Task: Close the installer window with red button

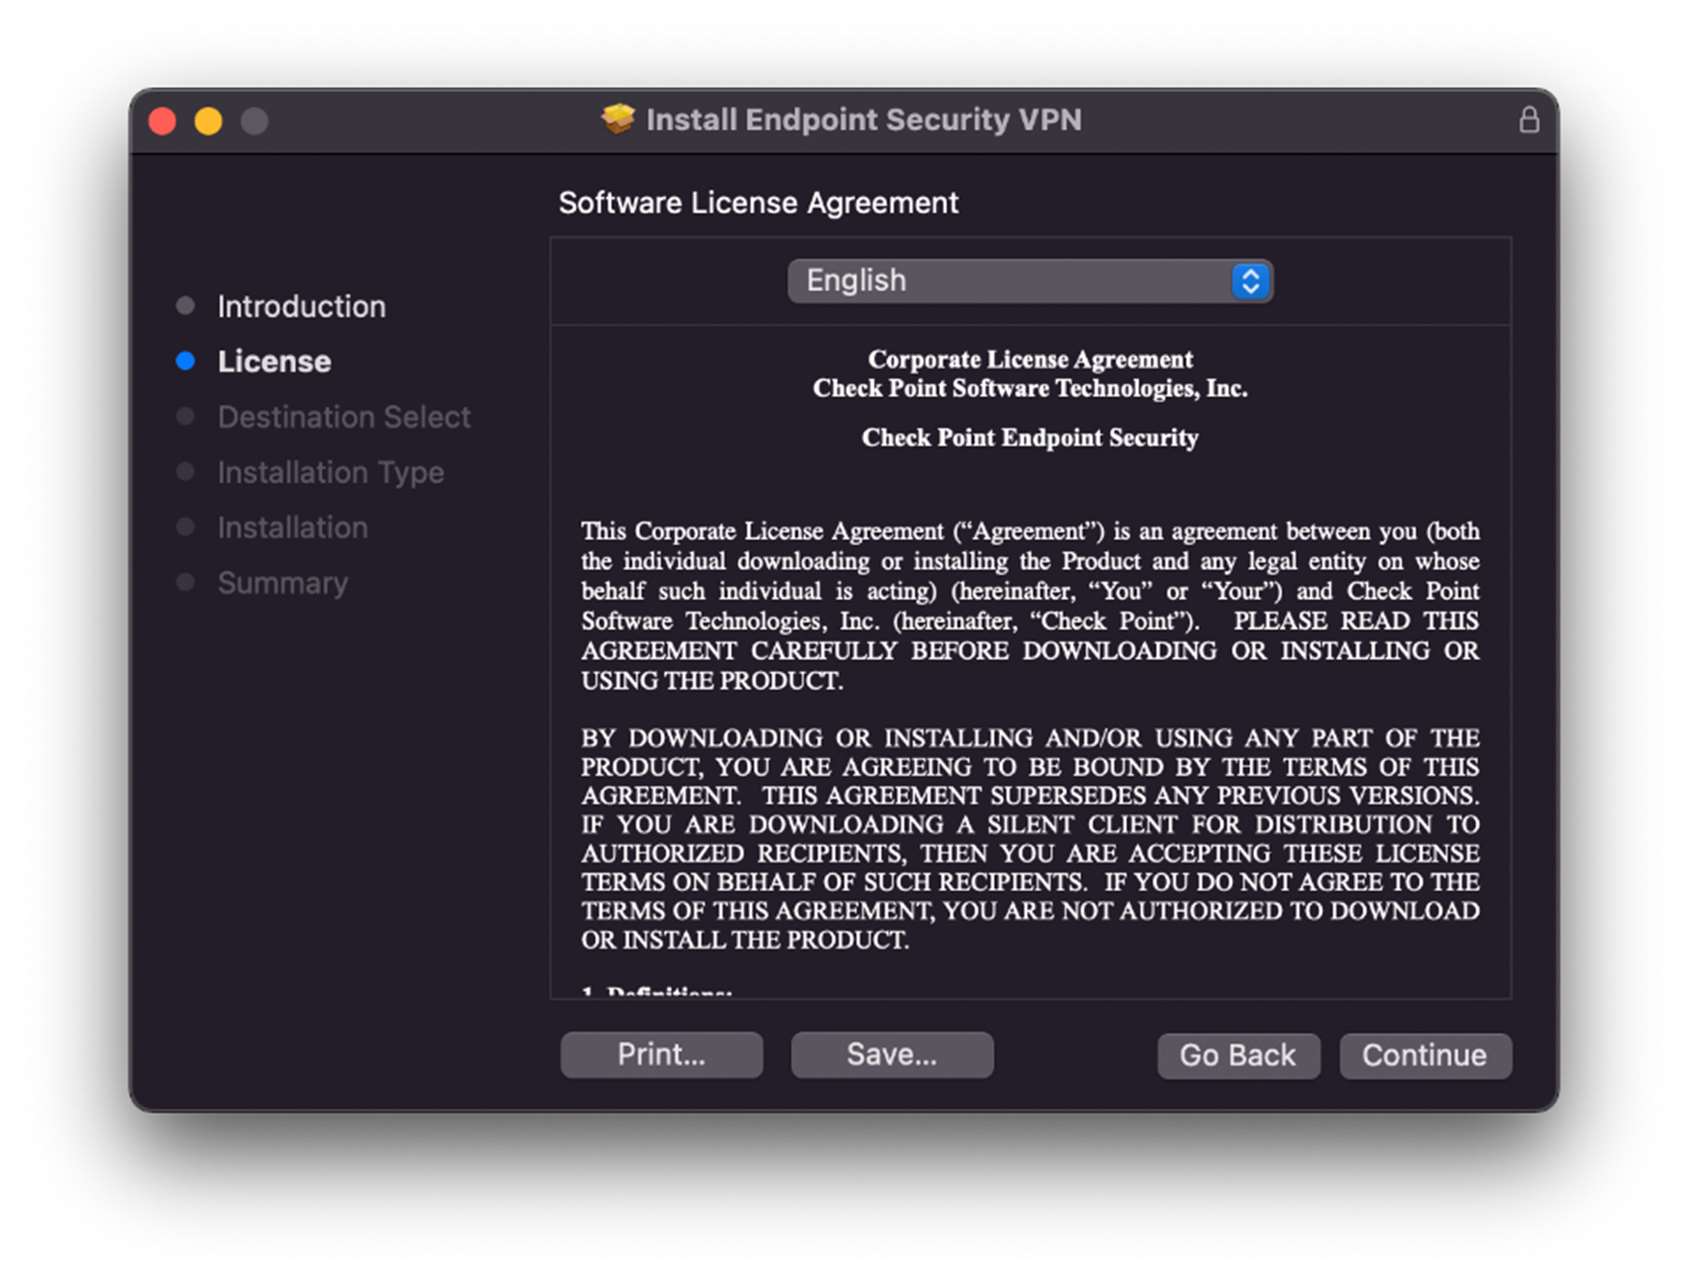Action: (x=162, y=121)
